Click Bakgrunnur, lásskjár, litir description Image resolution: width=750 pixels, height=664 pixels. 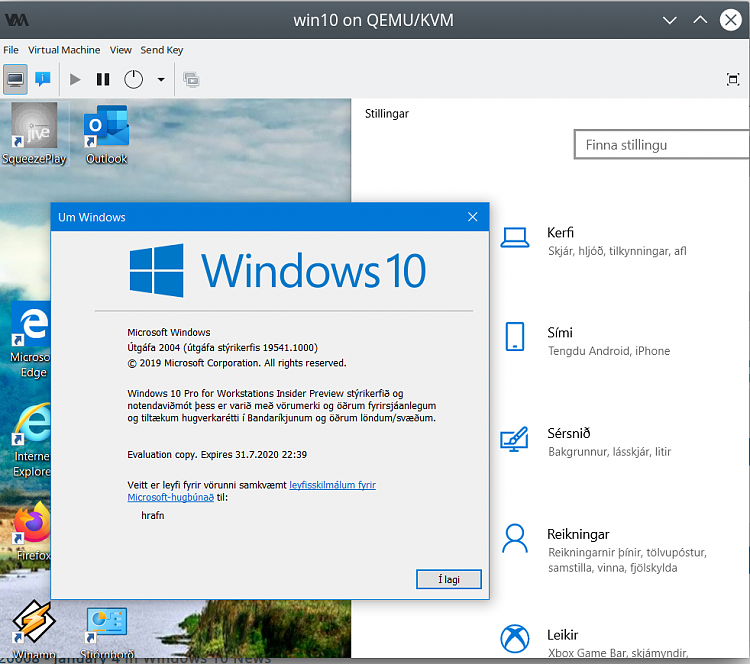point(609,452)
